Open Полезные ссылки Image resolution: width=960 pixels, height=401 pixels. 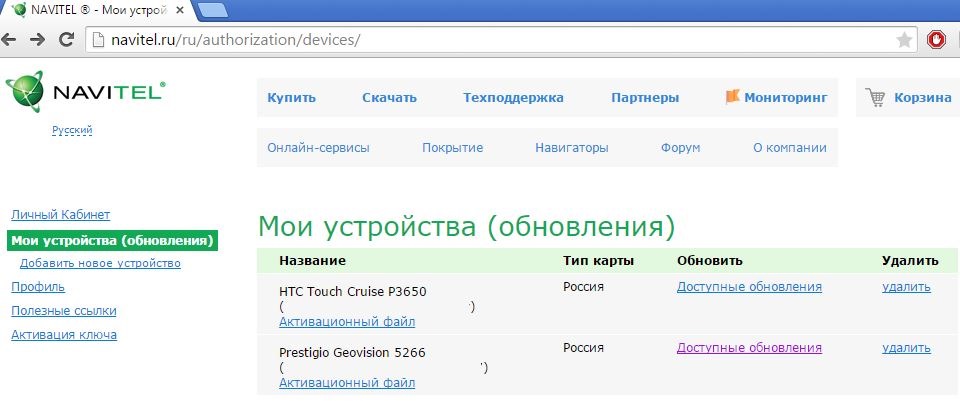(64, 310)
